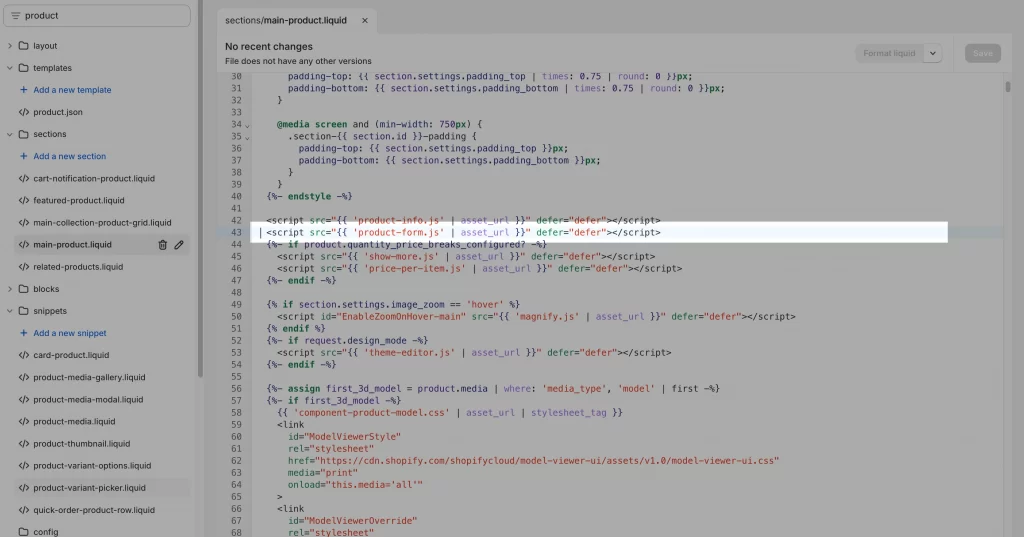Screen dimensions: 1024x537
Task: Click the filter icon in the product search box
Action: [x=16, y=16]
